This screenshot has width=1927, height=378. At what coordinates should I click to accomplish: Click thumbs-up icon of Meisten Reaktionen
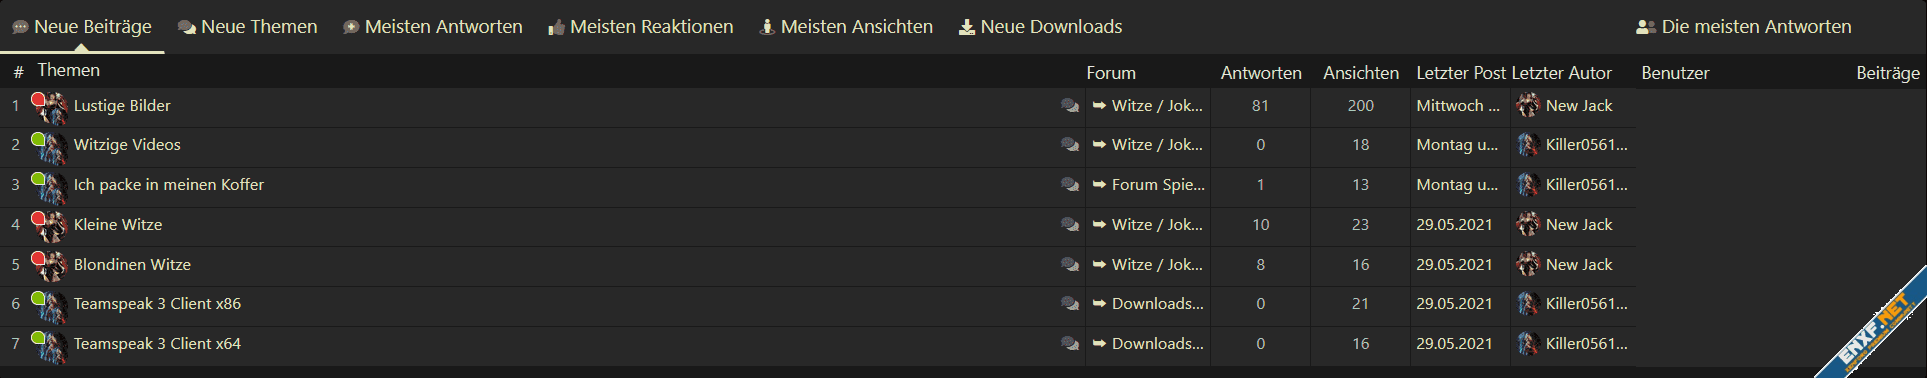tap(556, 28)
